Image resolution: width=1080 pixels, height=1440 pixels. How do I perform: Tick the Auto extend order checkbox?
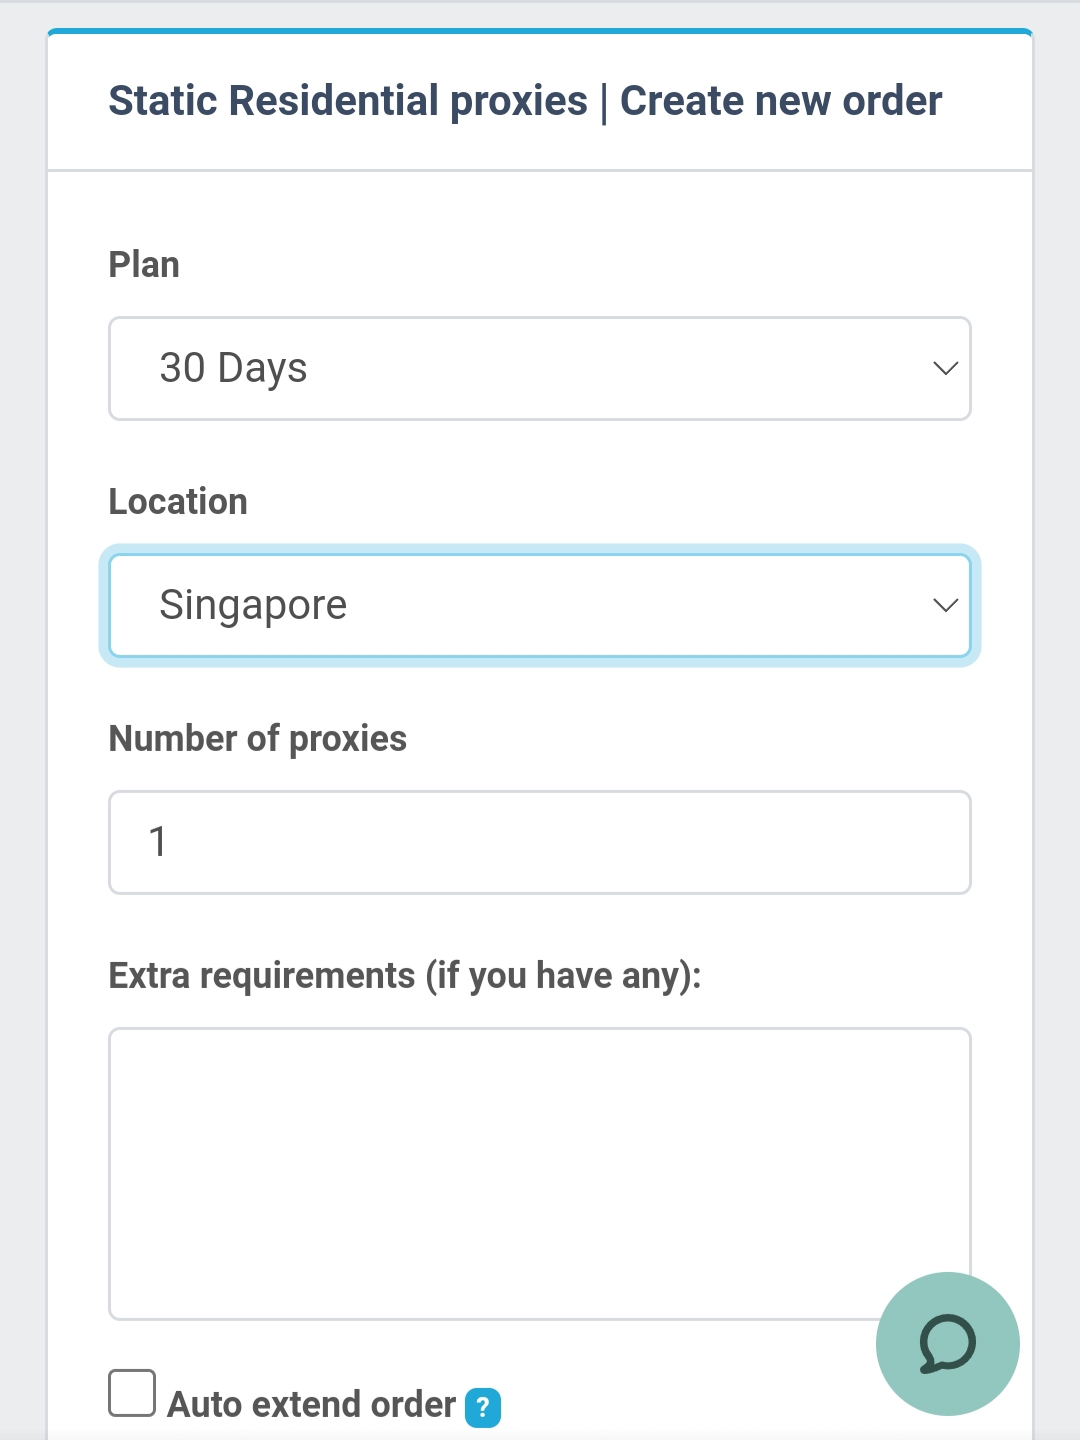pos(132,1393)
